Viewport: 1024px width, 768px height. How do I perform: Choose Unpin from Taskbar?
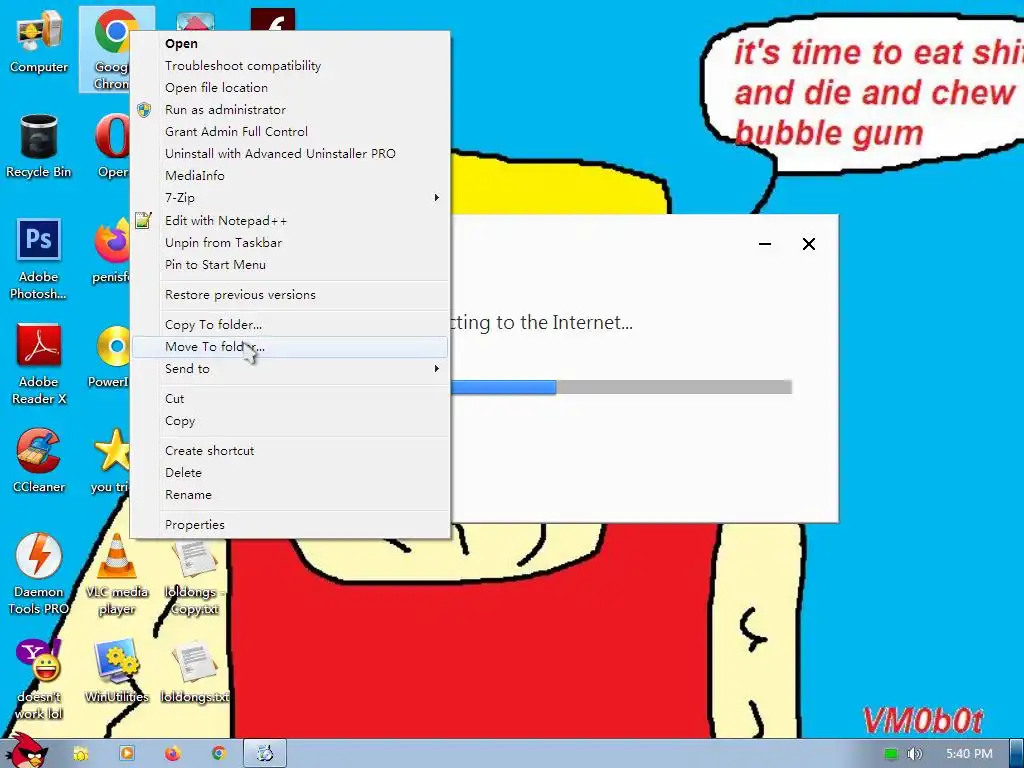pos(290,243)
